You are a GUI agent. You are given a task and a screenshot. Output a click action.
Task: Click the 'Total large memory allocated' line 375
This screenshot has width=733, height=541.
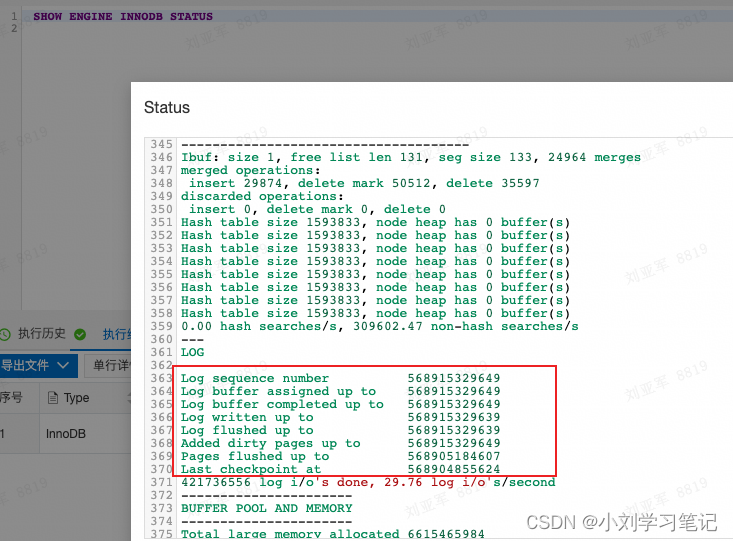coord(332,534)
